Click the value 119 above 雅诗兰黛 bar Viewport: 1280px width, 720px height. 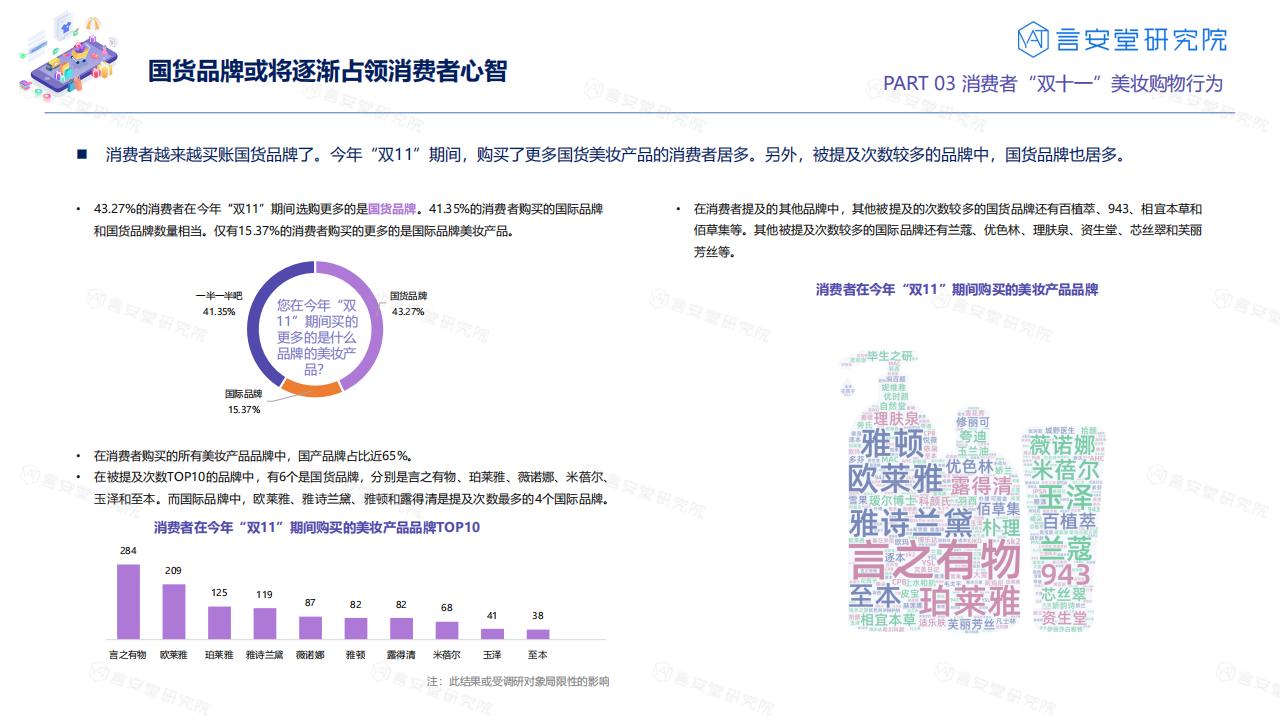coord(264,595)
